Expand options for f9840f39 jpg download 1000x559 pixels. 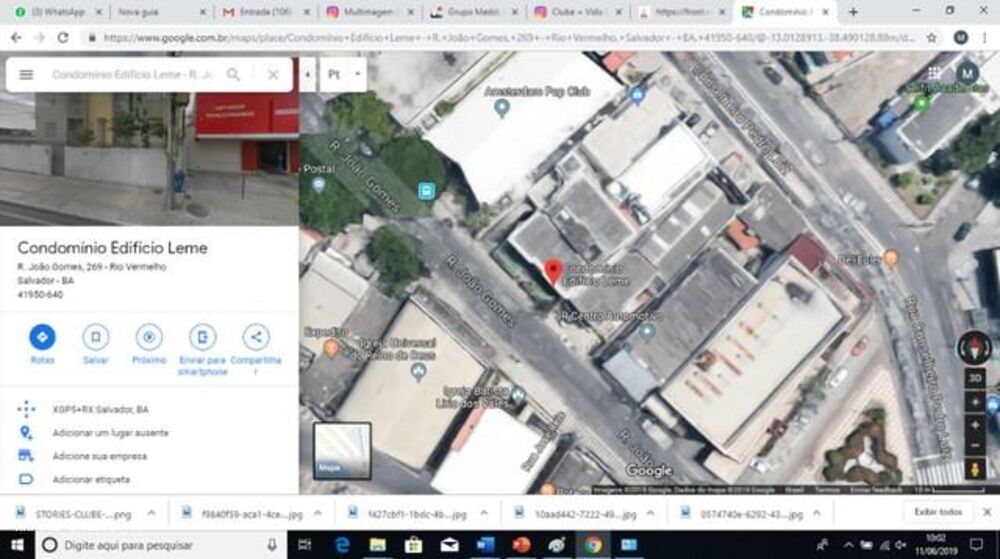pos(318,513)
